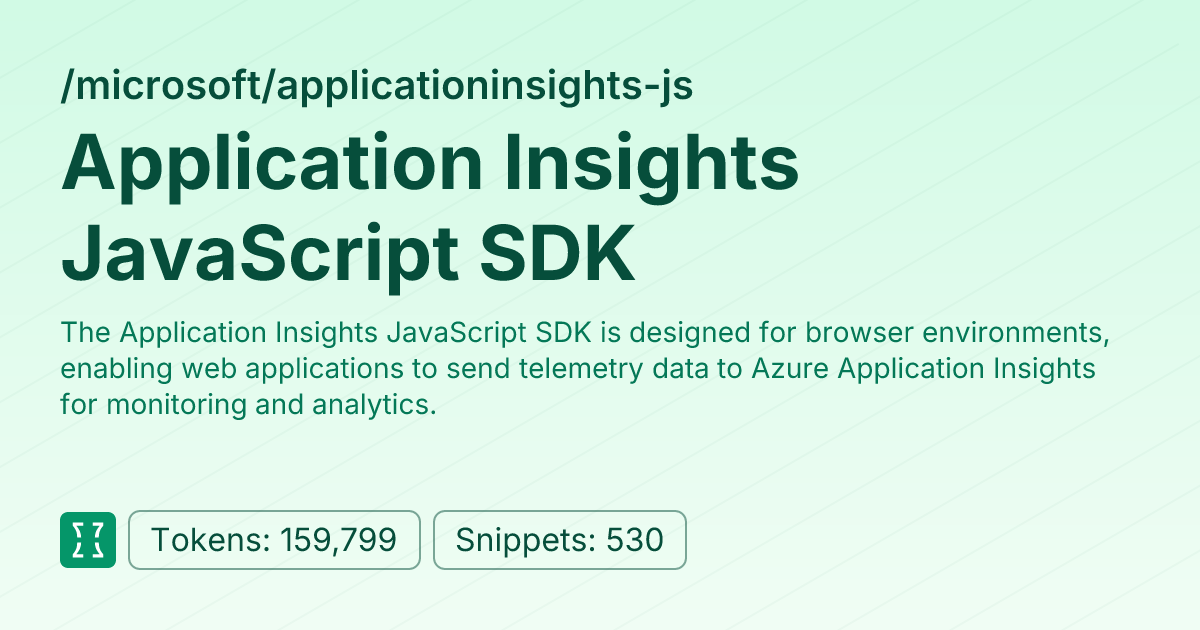Click "for monitoring and analytics." text line
The image size is (1200, 630).
pyautogui.click(x=249, y=405)
